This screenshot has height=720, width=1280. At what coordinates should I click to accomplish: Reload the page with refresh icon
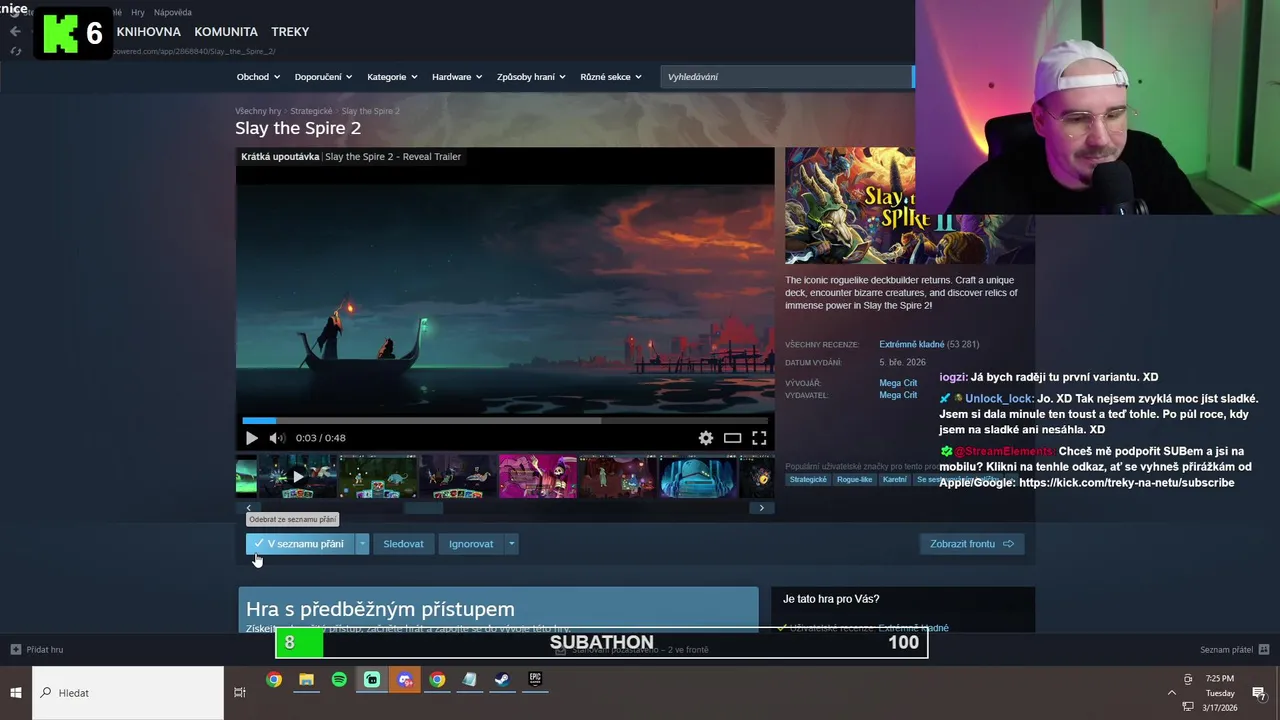(15, 51)
